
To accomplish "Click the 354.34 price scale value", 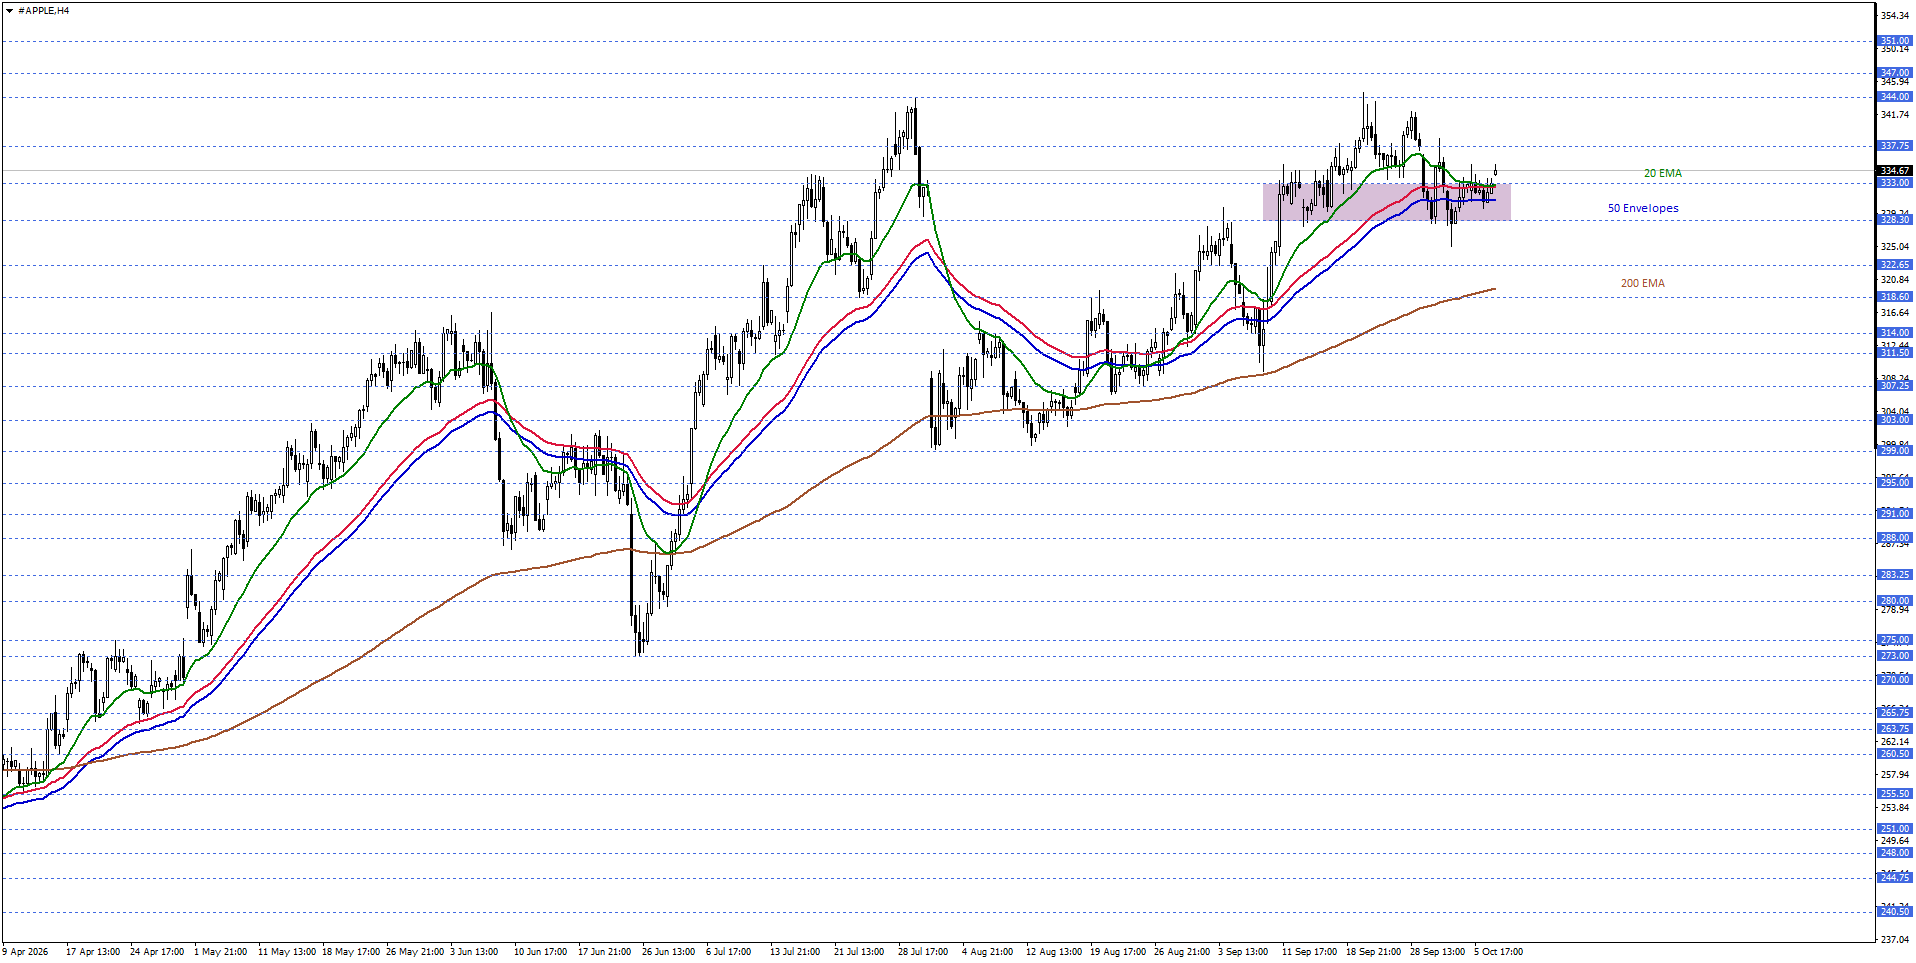I will click(x=1895, y=16).
